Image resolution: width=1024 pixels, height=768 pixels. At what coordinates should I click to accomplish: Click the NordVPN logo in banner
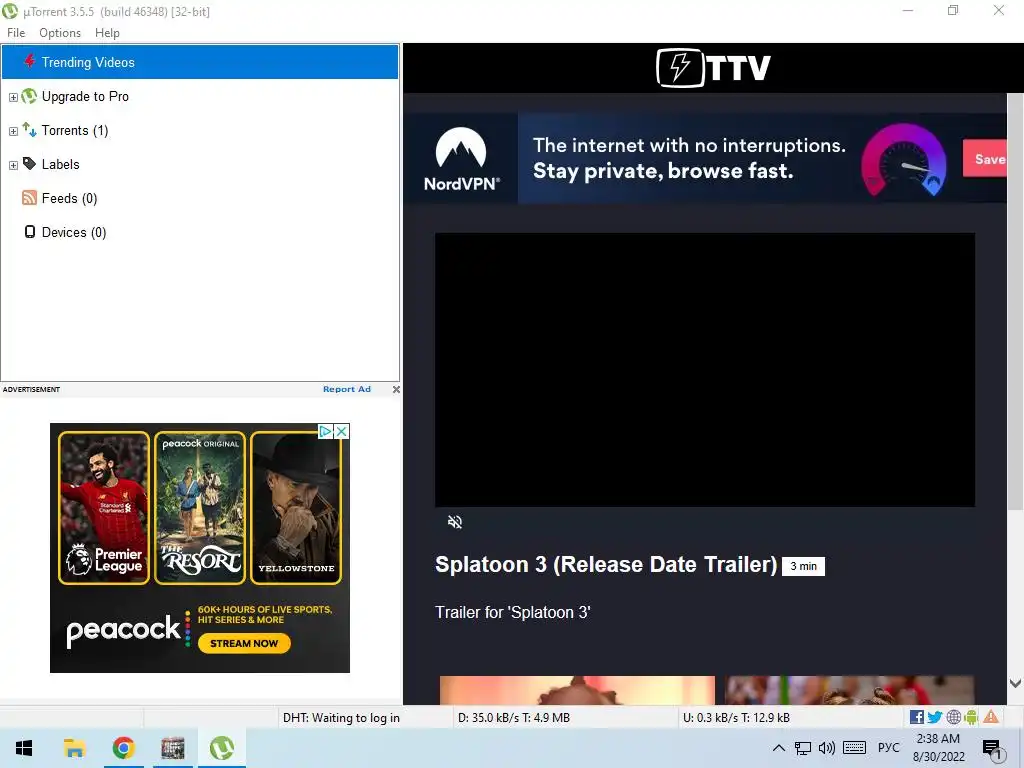[x=461, y=159]
